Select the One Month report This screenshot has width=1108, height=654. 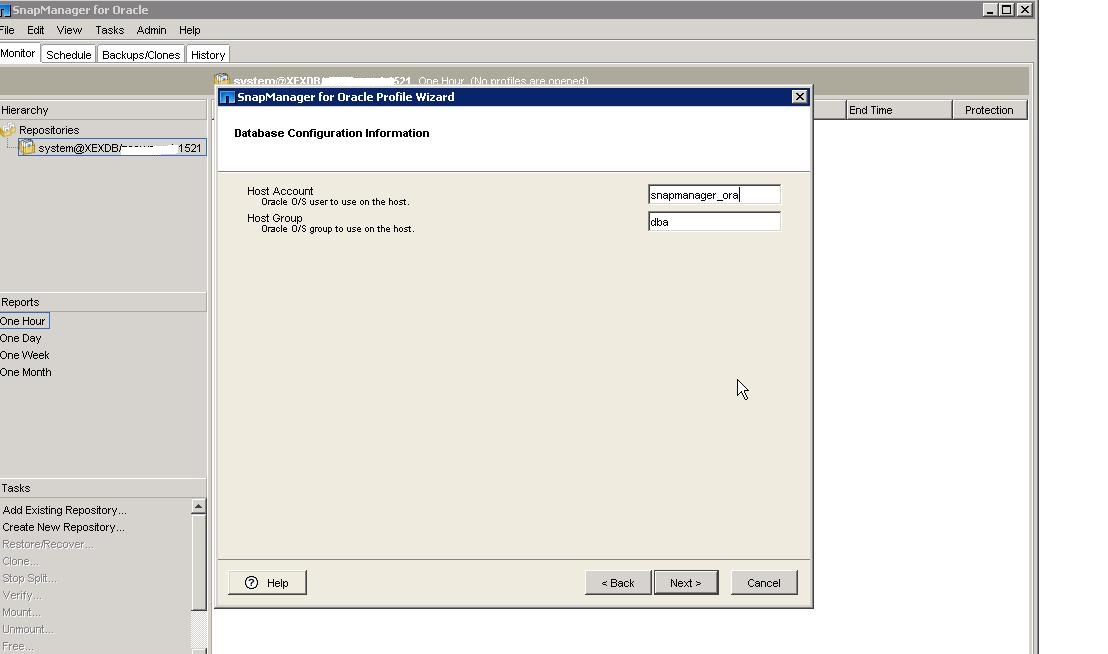(26, 372)
